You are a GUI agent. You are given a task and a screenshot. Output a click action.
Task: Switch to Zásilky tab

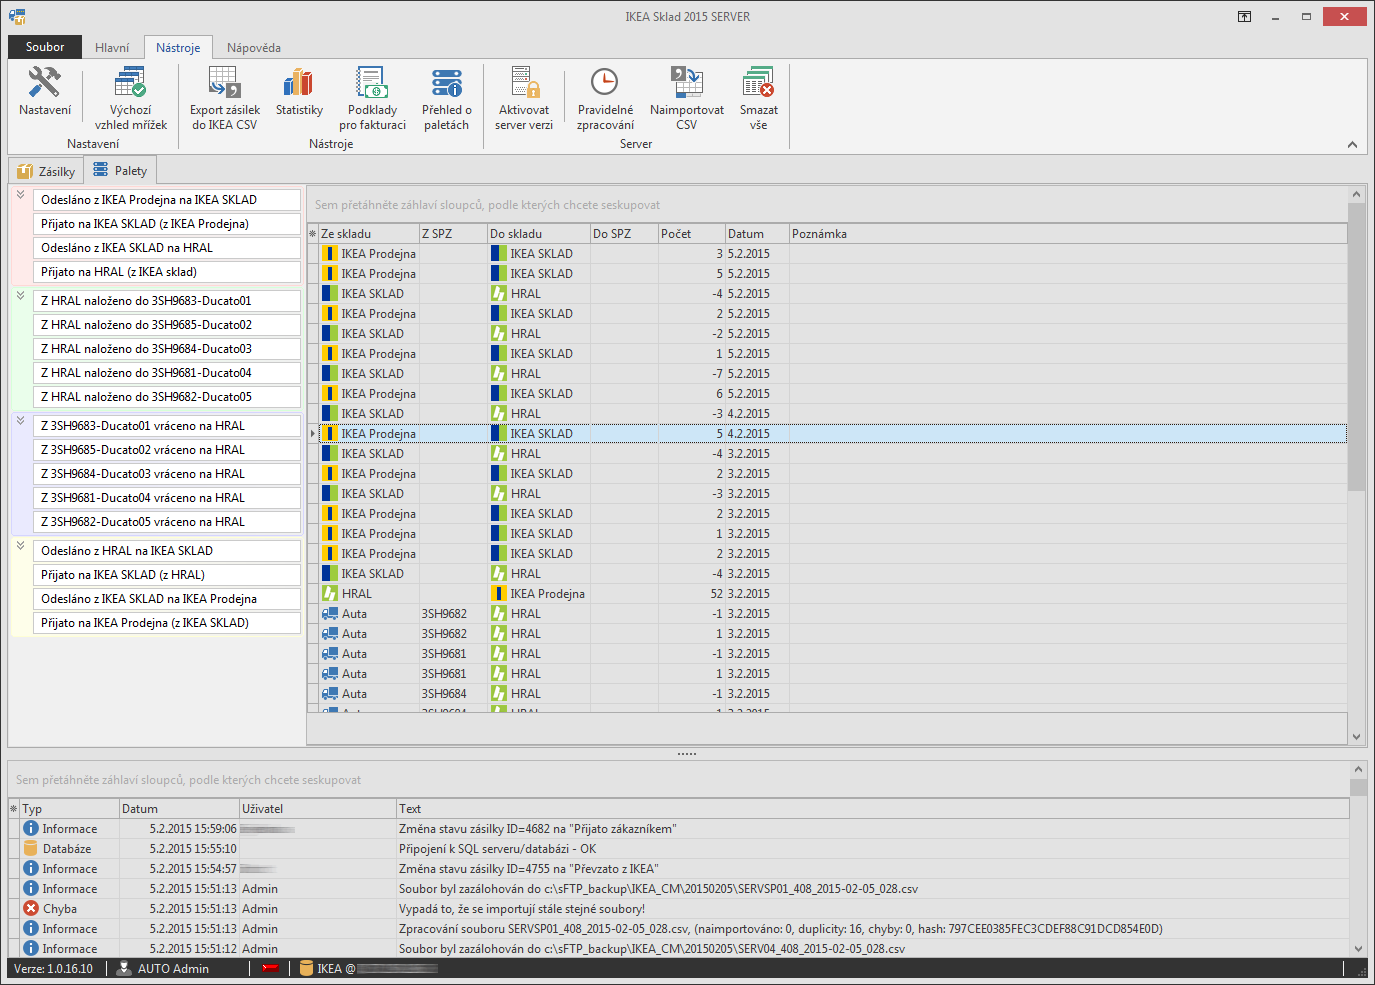pyautogui.click(x=47, y=171)
